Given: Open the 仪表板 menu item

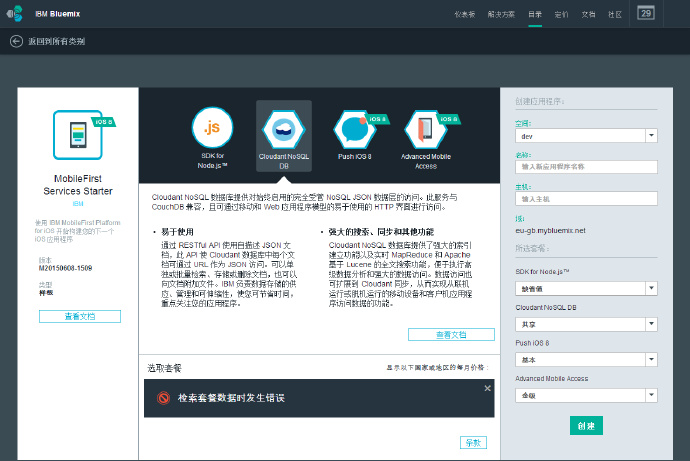Looking at the screenshot, I should pyautogui.click(x=465, y=15).
